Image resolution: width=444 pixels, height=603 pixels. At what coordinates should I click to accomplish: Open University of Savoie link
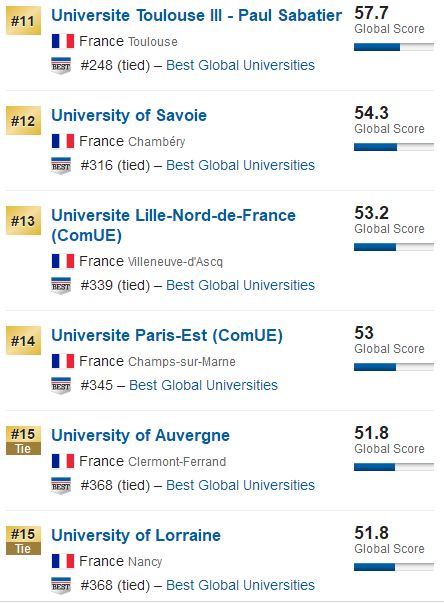[x=129, y=115]
